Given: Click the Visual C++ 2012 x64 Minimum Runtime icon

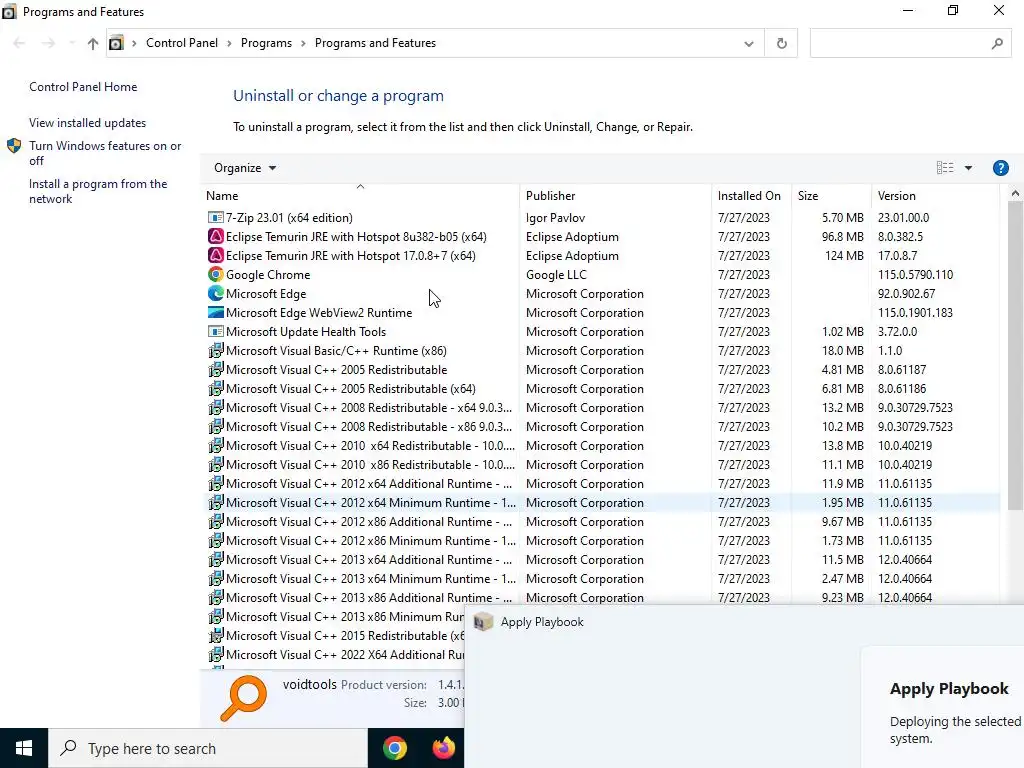Looking at the screenshot, I should pos(216,502).
